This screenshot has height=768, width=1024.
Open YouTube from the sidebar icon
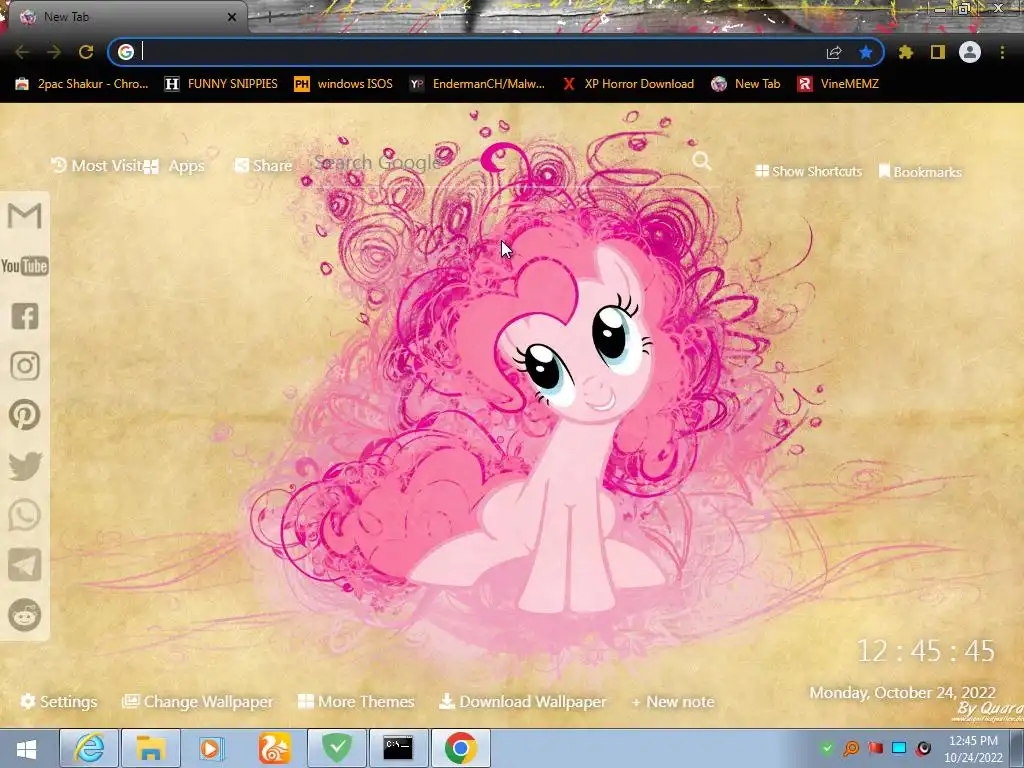25,266
